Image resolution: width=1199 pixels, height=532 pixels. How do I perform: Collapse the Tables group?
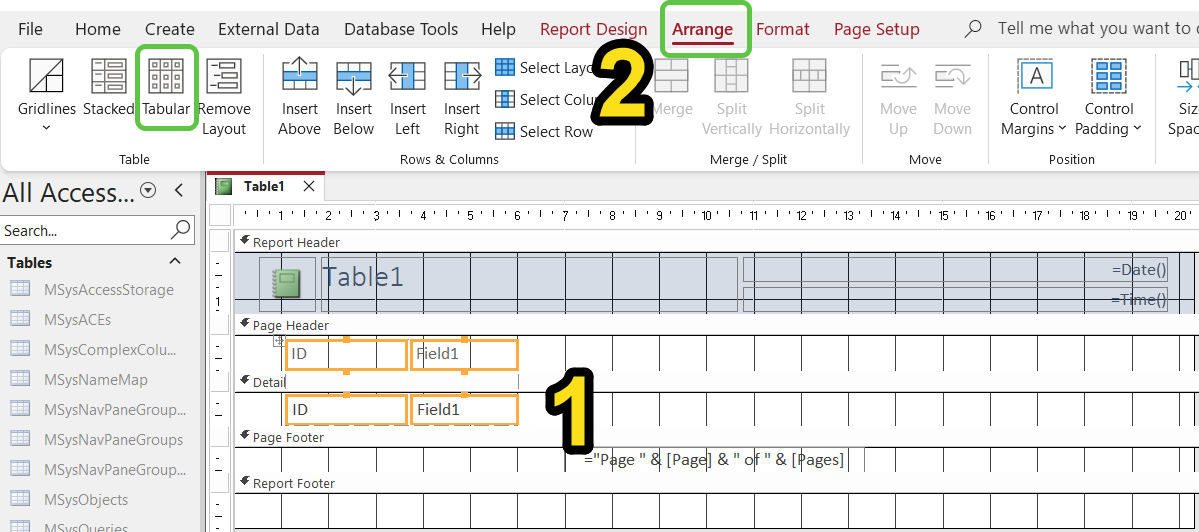175,261
